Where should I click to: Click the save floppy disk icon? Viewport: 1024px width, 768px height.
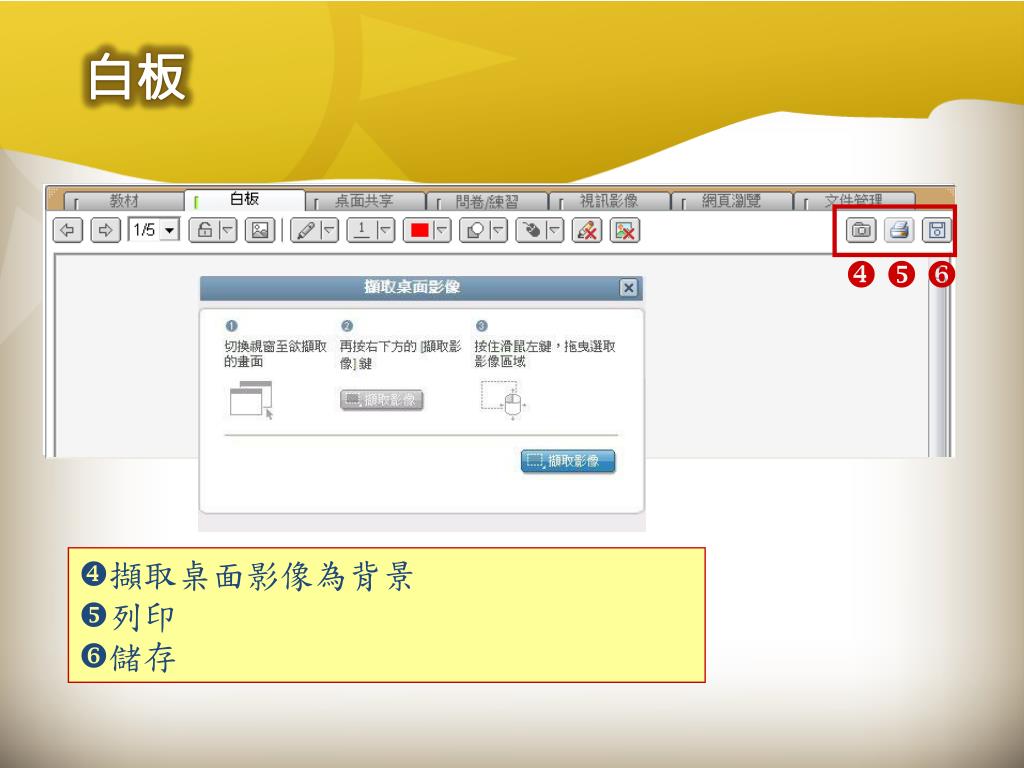(x=937, y=230)
